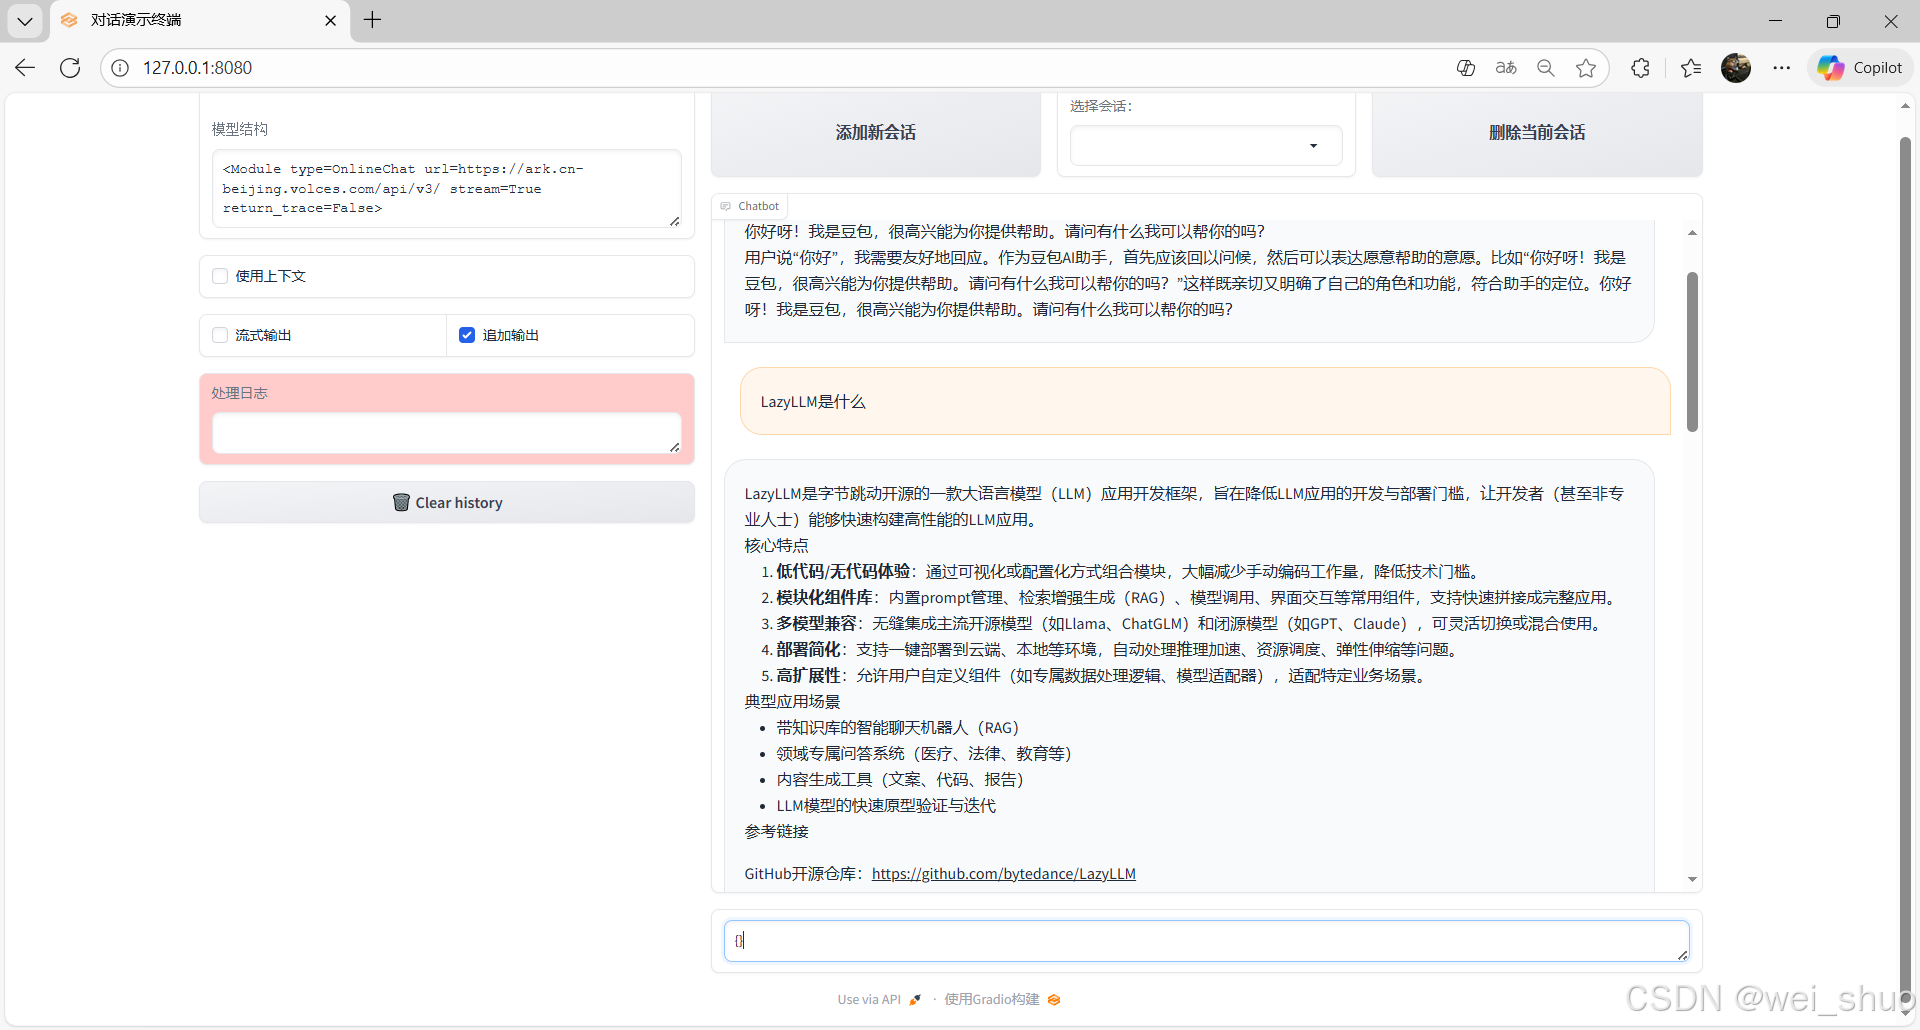Click the address bar URL
This screenshot has height=1030, width=1920.
coord(197,68)
